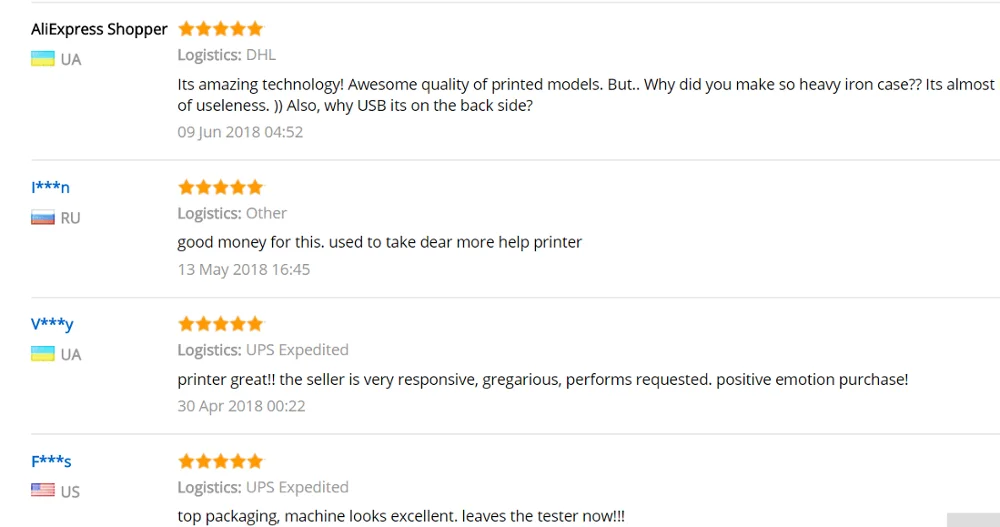Open reviewer F***s's profile name

[51, 461]
